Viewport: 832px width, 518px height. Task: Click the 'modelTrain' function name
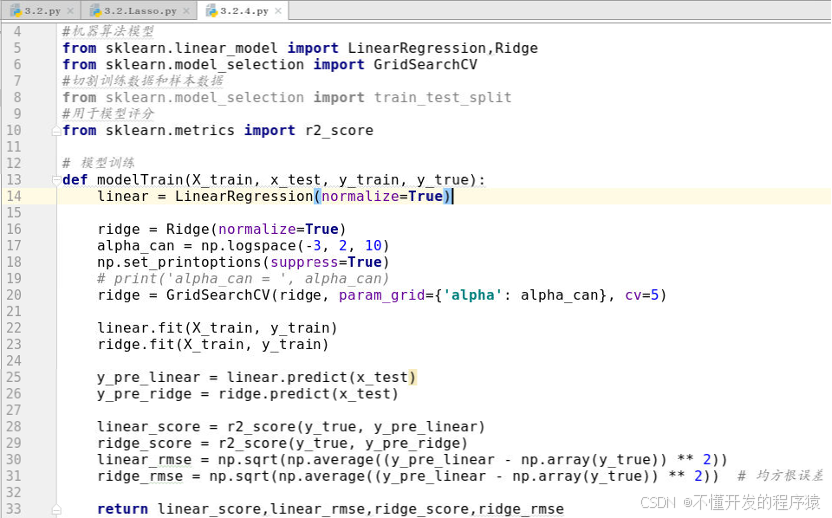[x=140, y=180]
